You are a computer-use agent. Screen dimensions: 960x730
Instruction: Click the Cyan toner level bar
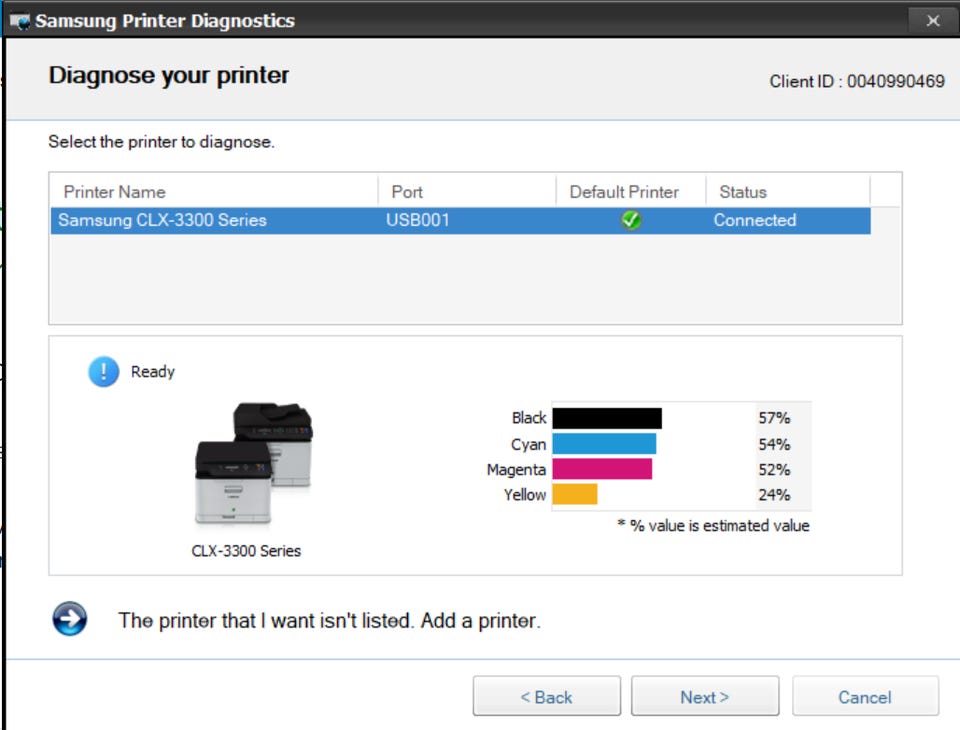604,444
